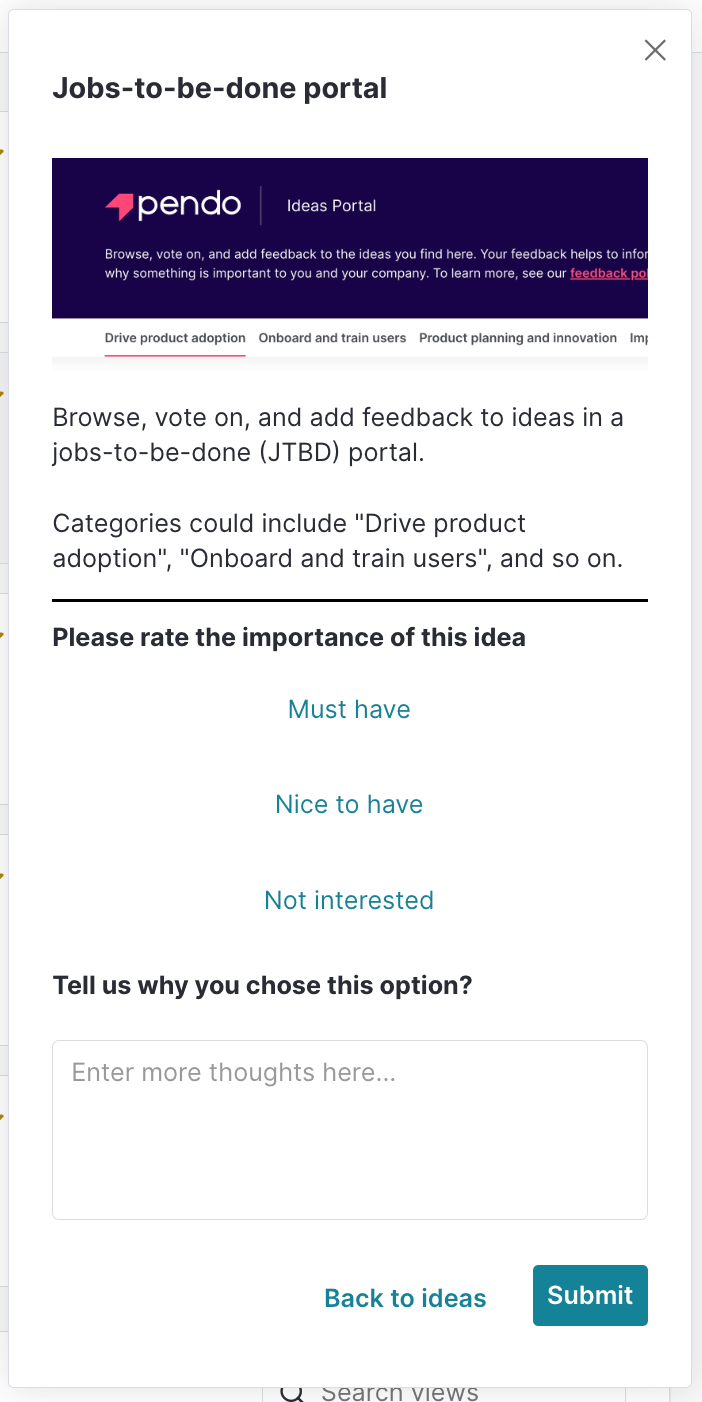Select the "Must have" rating option
The image size is (702, 1402).
point(349,709)
